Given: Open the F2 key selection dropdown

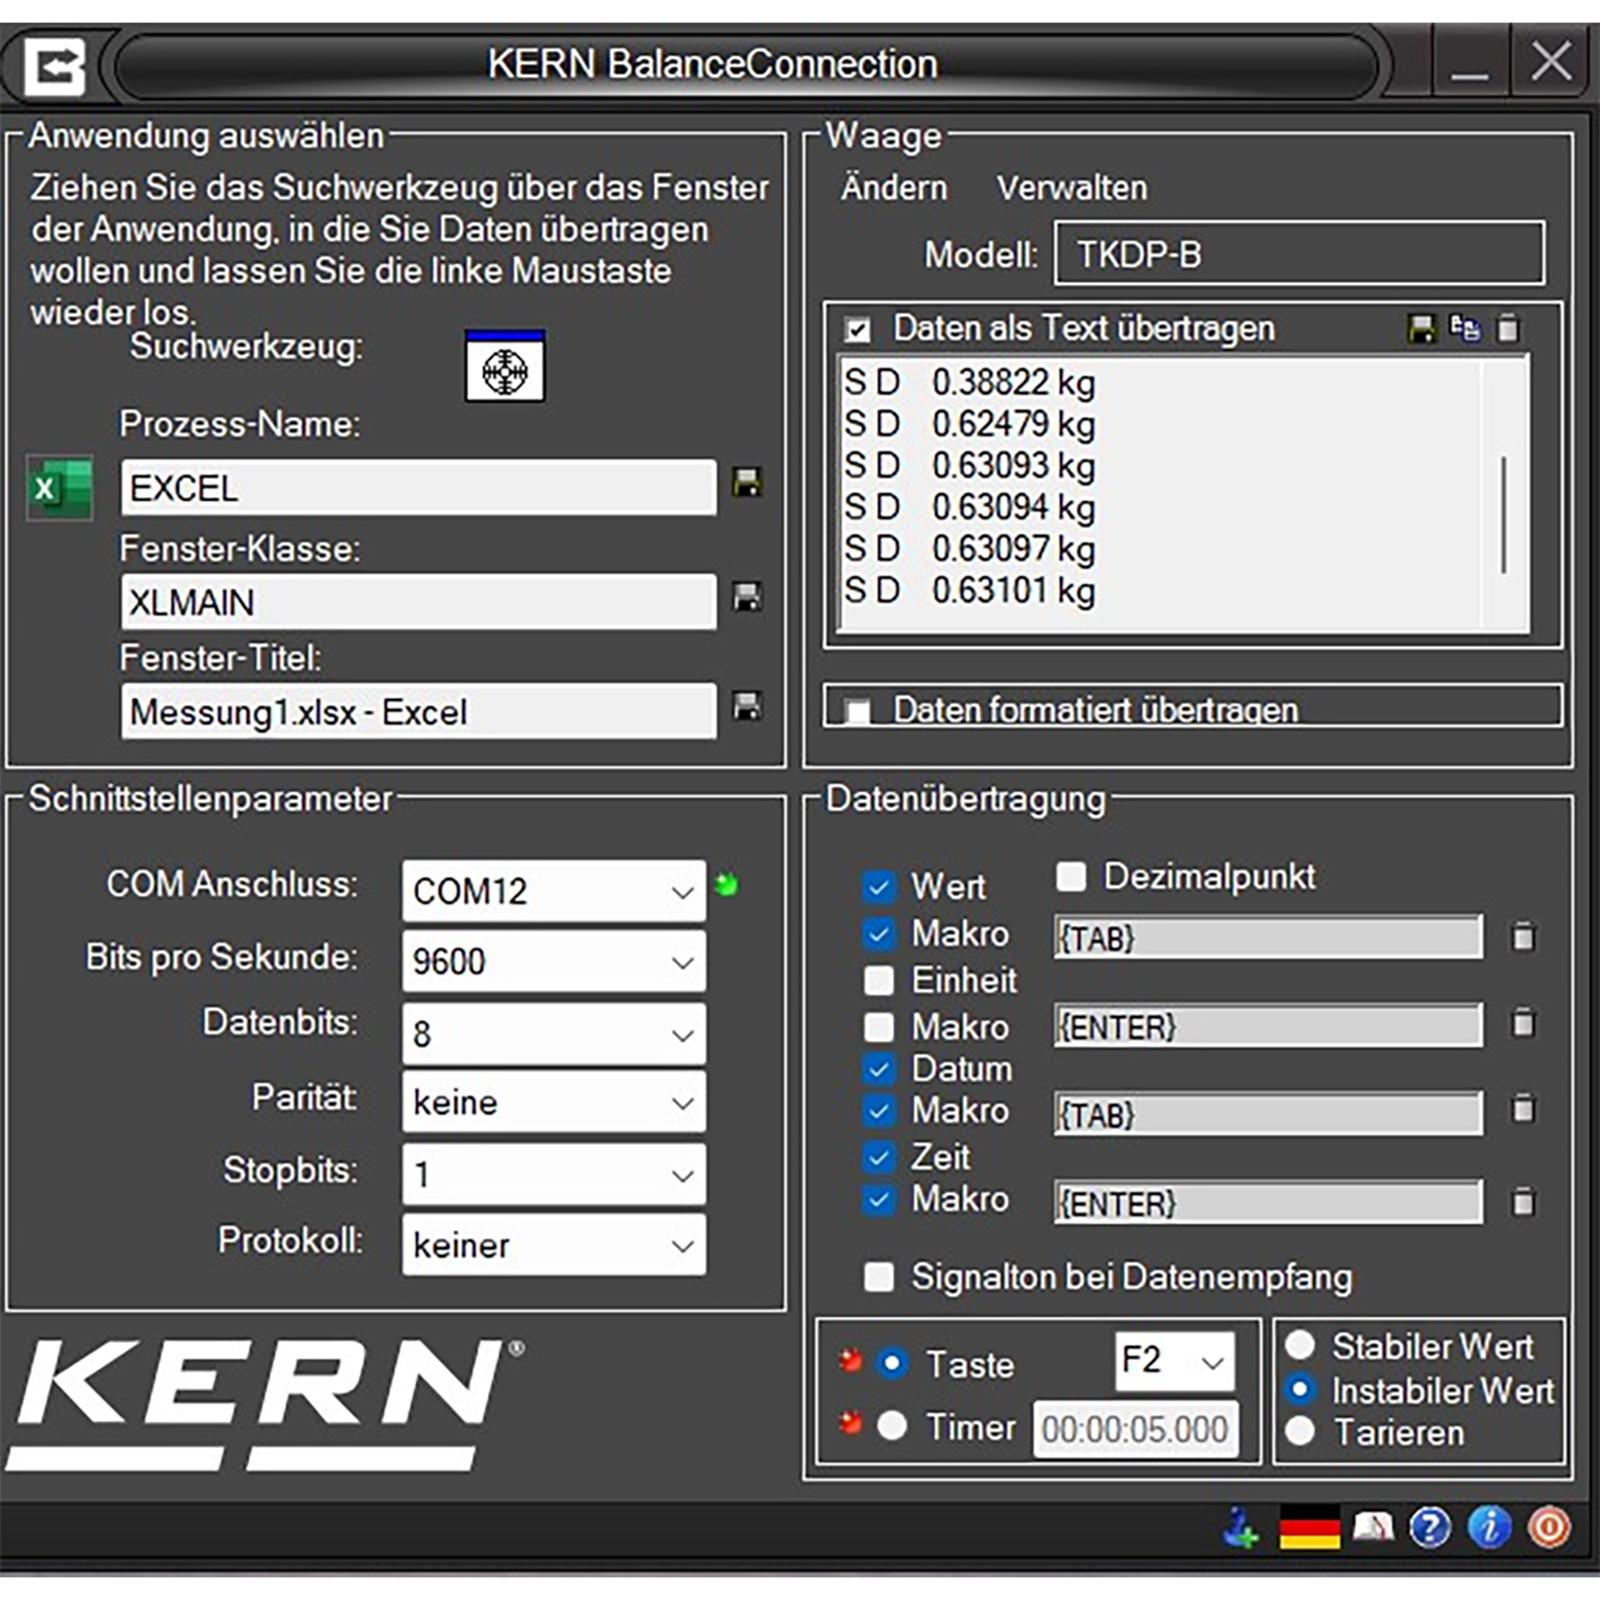Looking at the screenshot, I should tap(1174, 1361).
